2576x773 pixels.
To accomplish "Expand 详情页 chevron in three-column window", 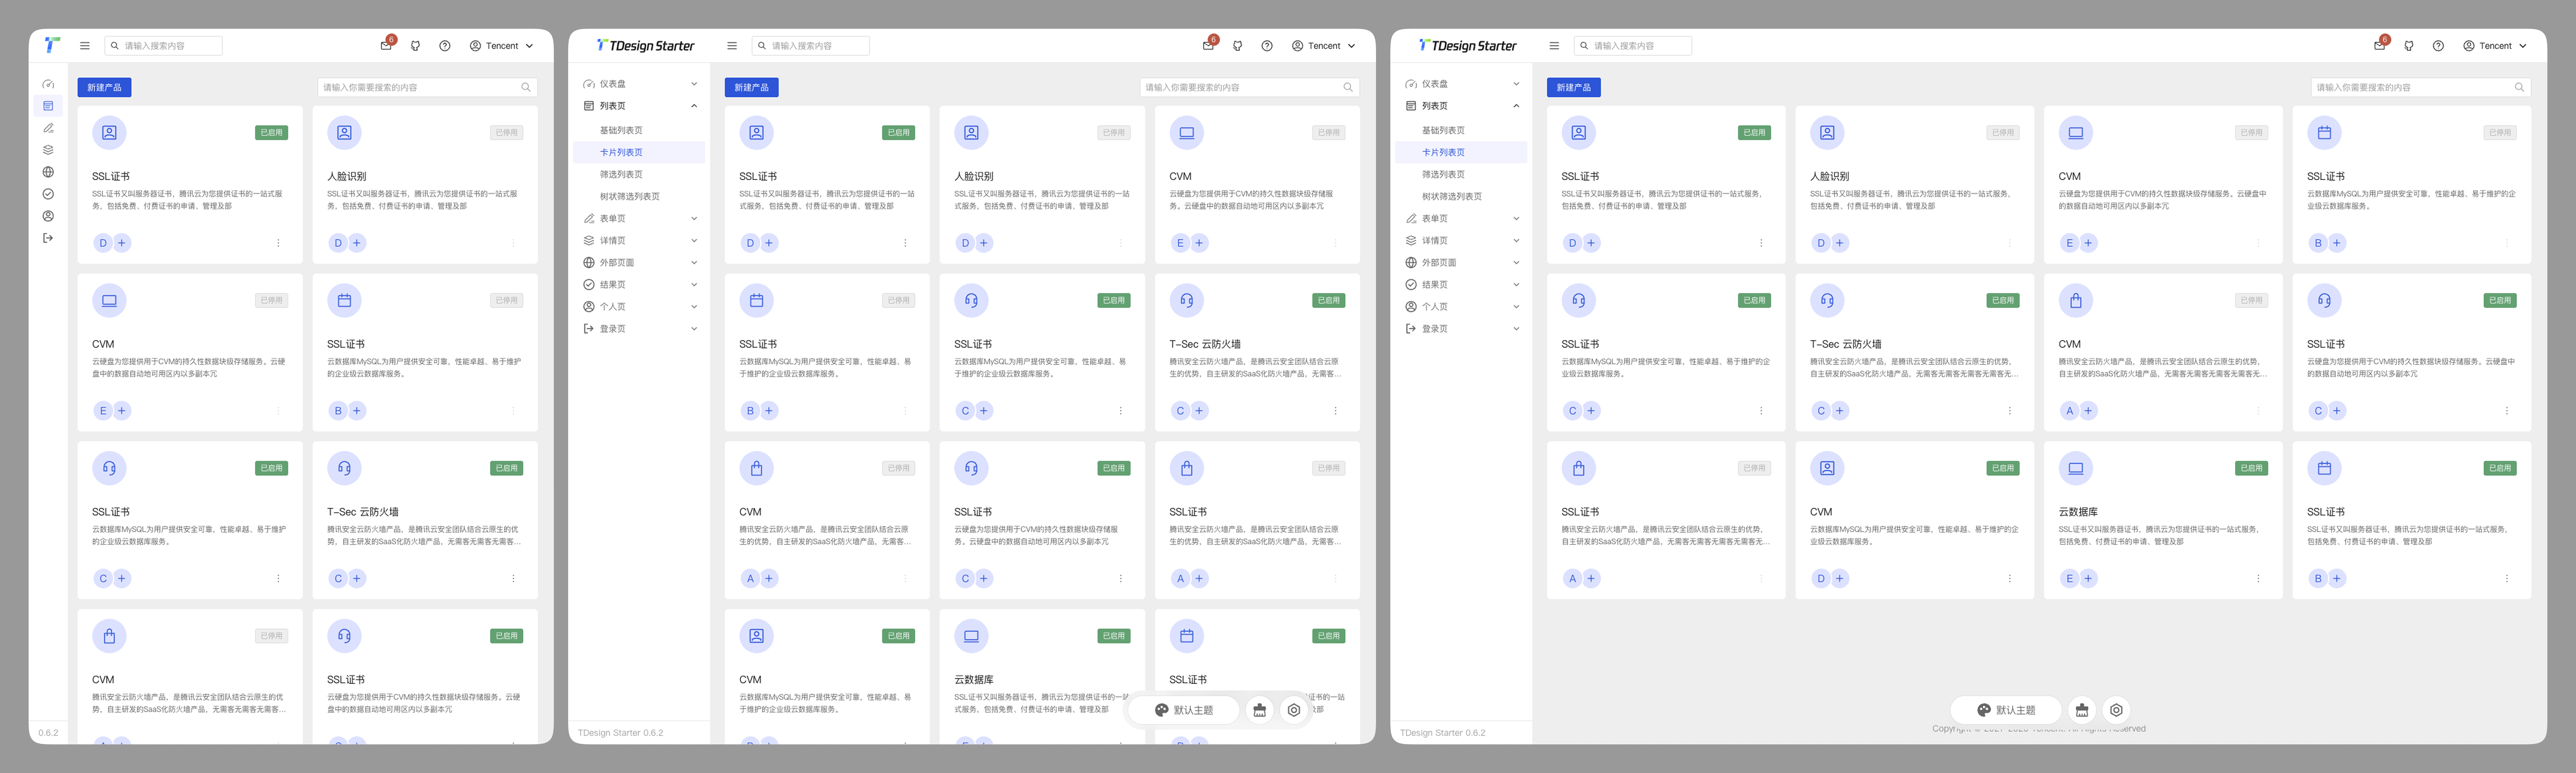I will tap(694, 241).
